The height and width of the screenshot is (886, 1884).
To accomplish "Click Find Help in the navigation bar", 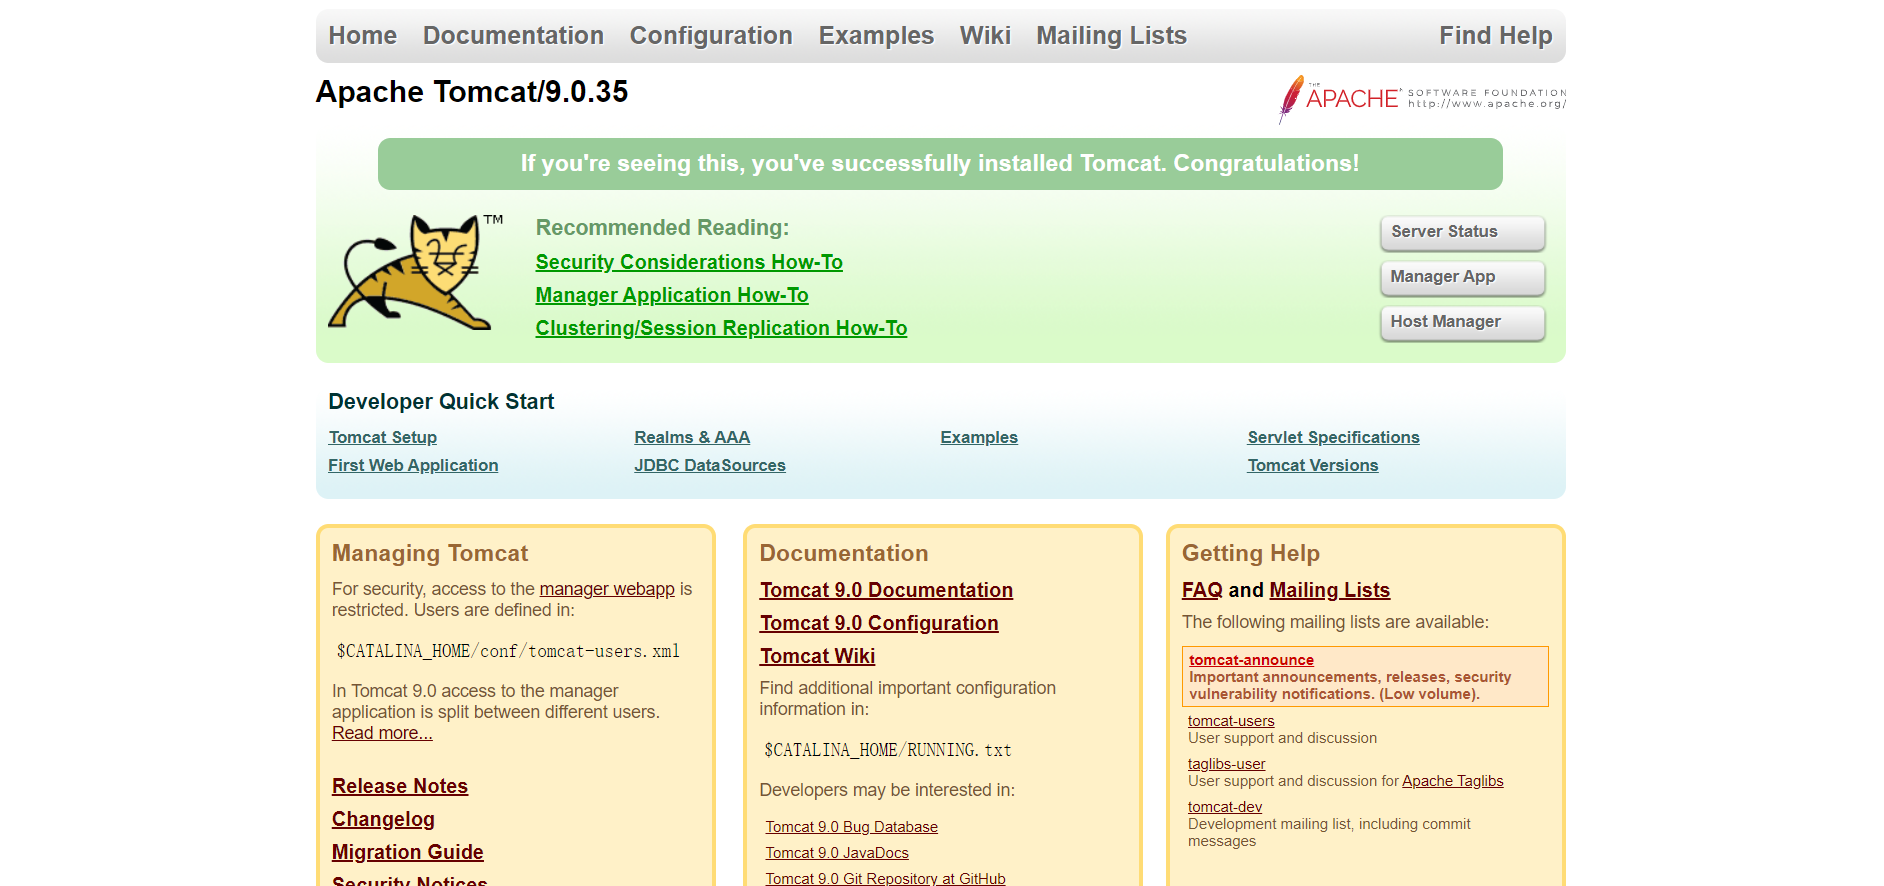I will (x=1496, y=36).
